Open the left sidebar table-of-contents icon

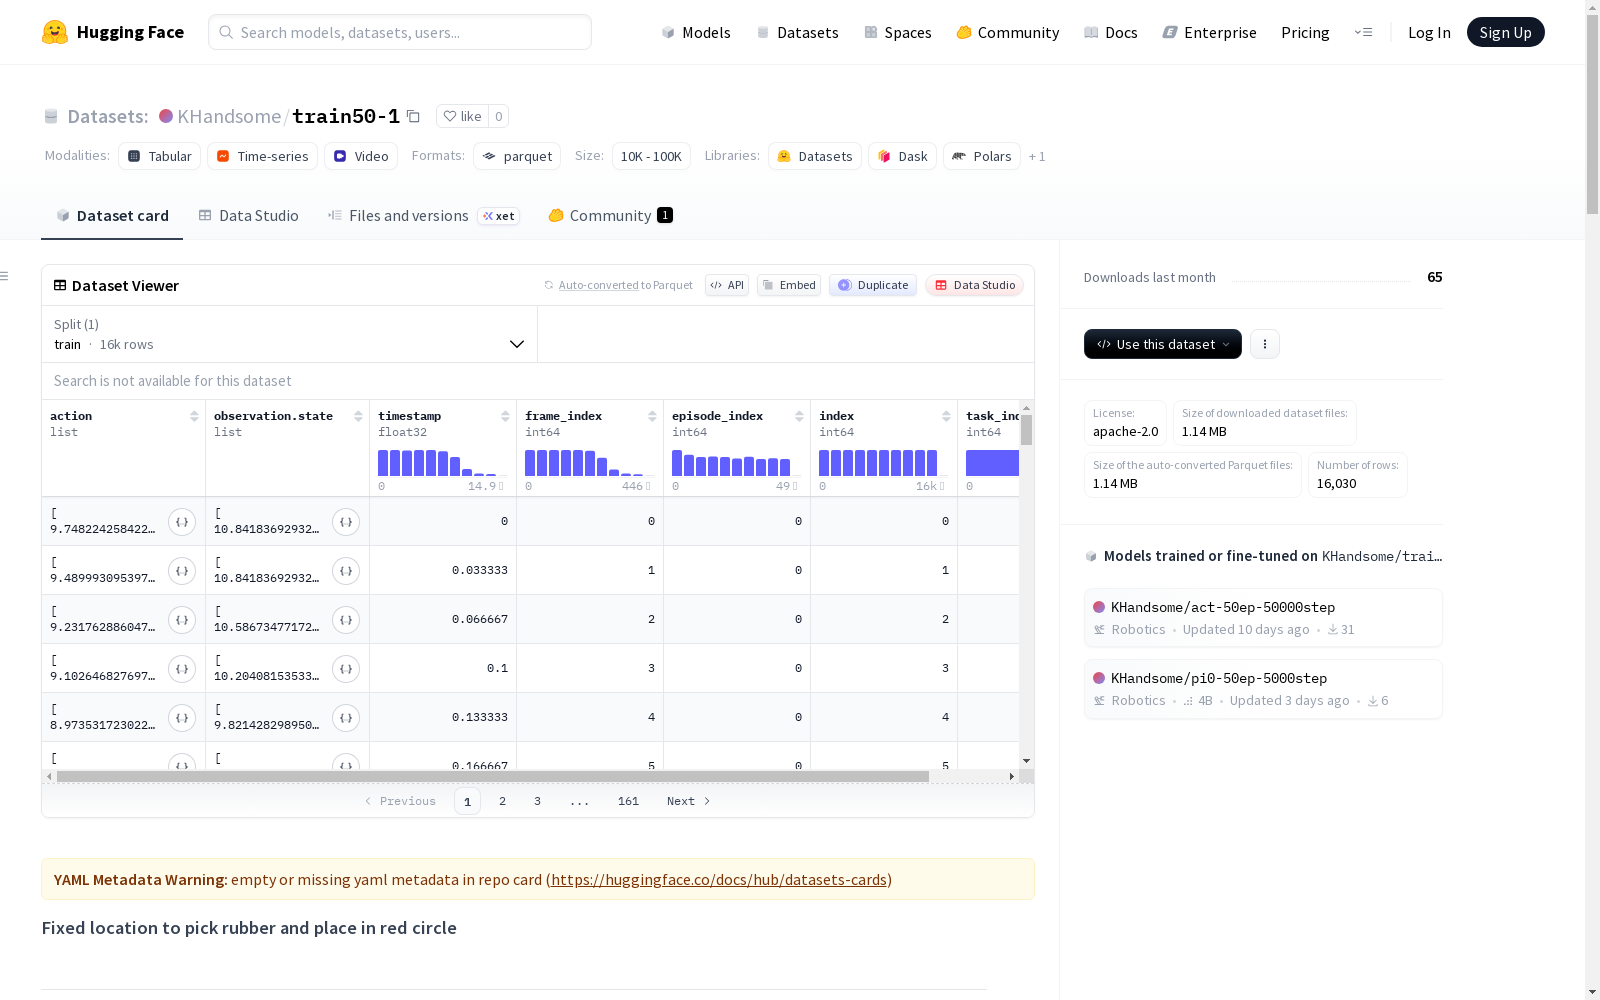(5, 276)
